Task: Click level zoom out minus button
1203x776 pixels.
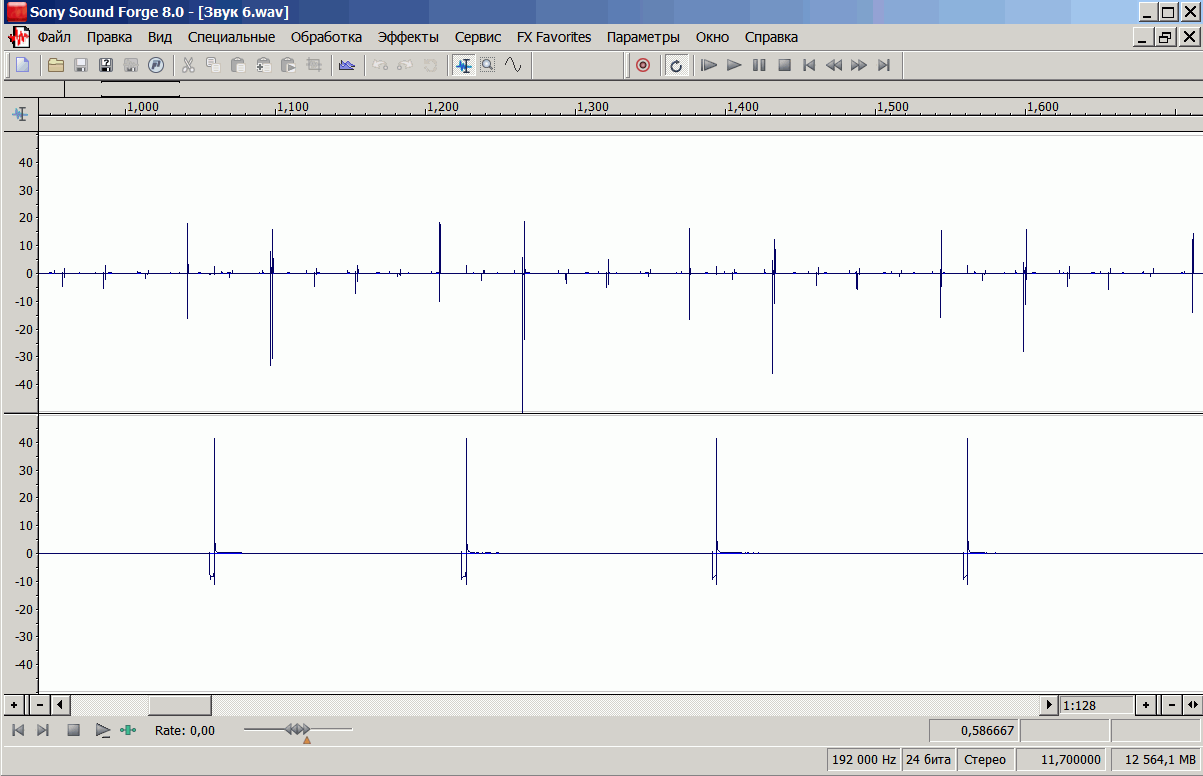Action: click(x=41, y=705)
